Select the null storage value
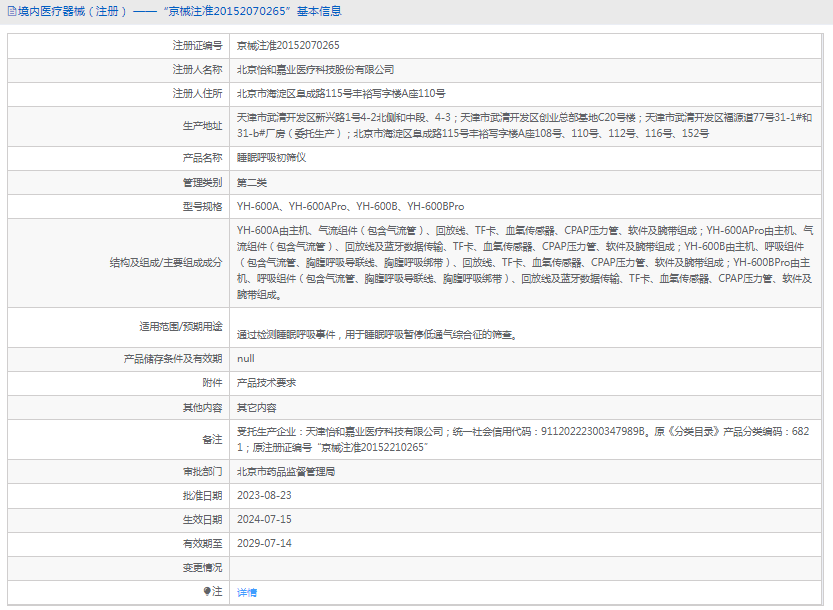Screen dimensions: 833x610 tap(245, 359)
